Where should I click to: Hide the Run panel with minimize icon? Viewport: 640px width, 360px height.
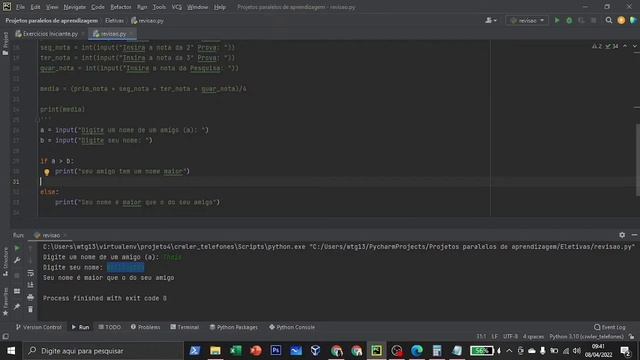pos(634,235)
